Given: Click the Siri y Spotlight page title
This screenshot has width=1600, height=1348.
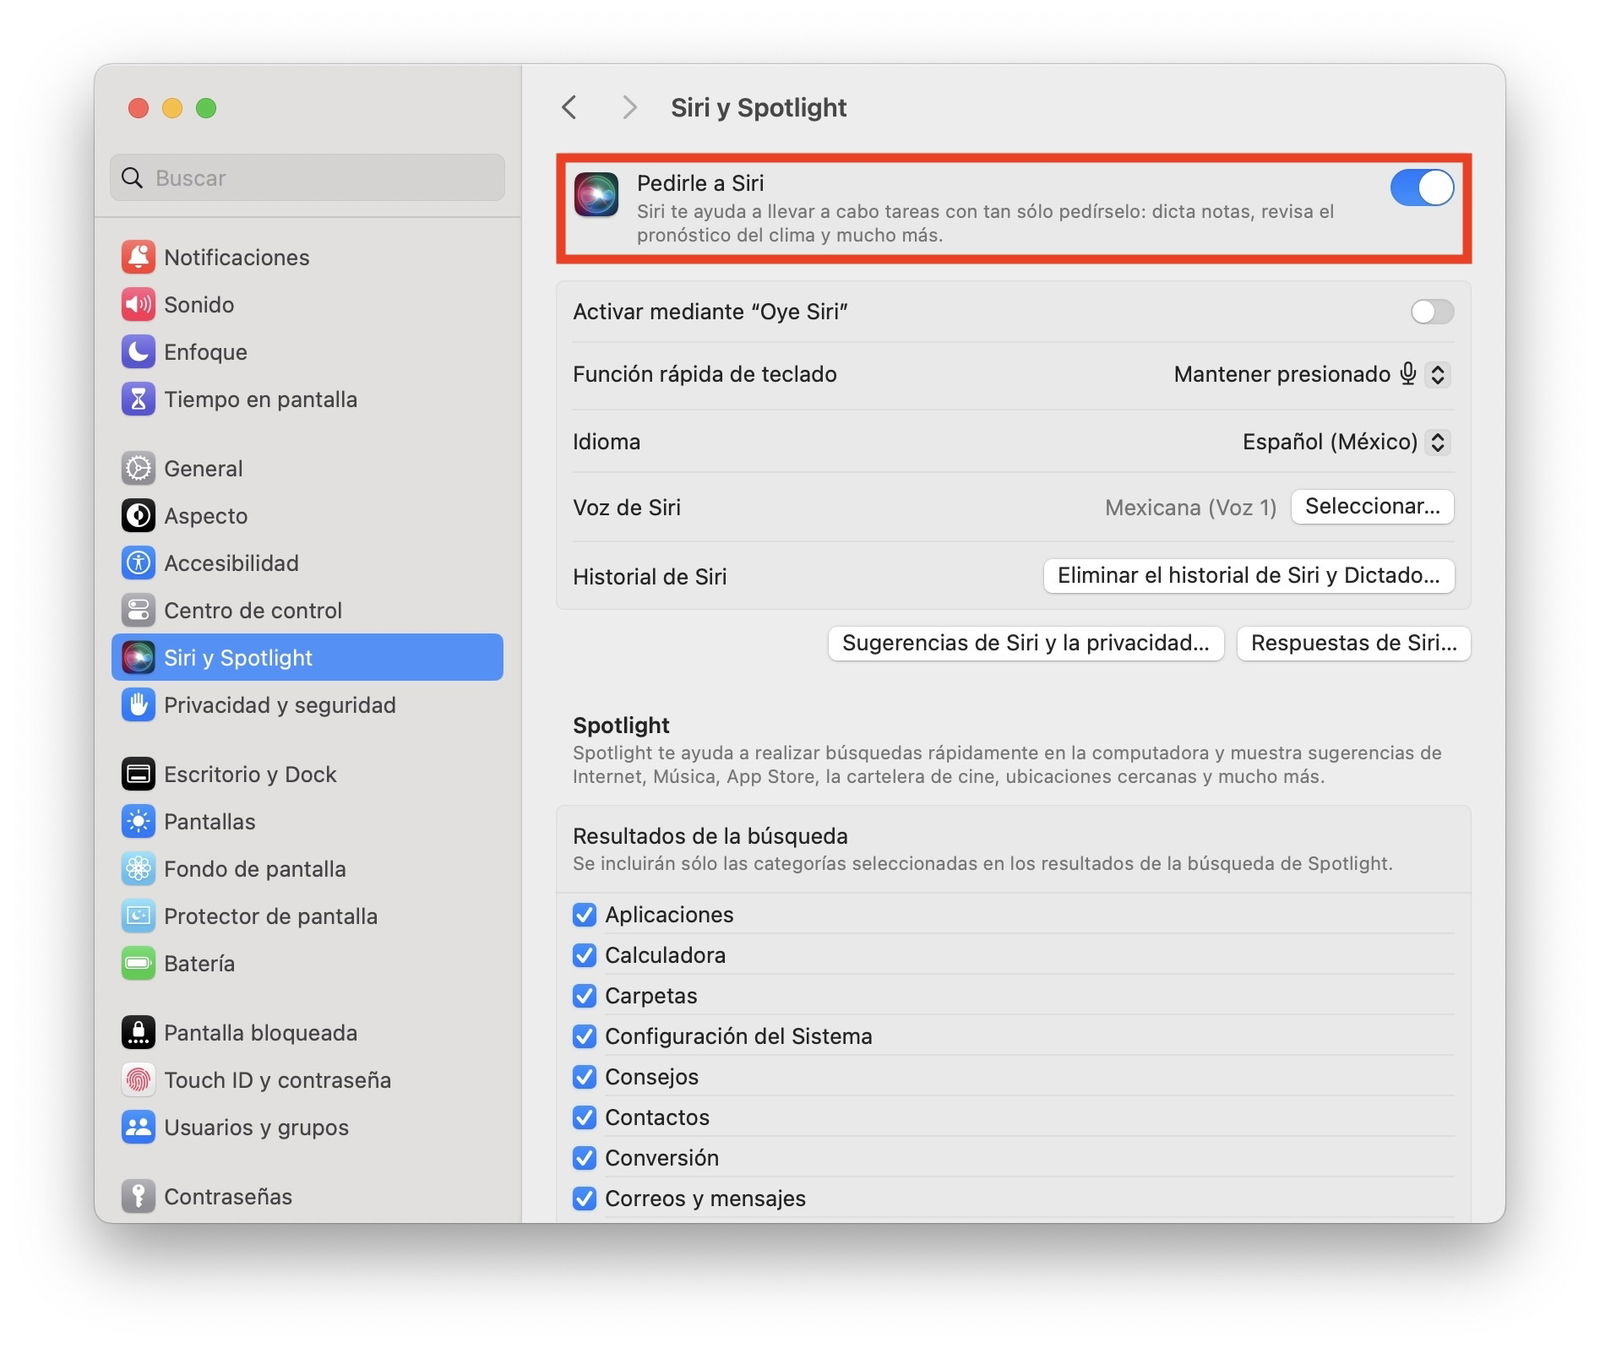Looking at the screenshot, I should [758, 107].
